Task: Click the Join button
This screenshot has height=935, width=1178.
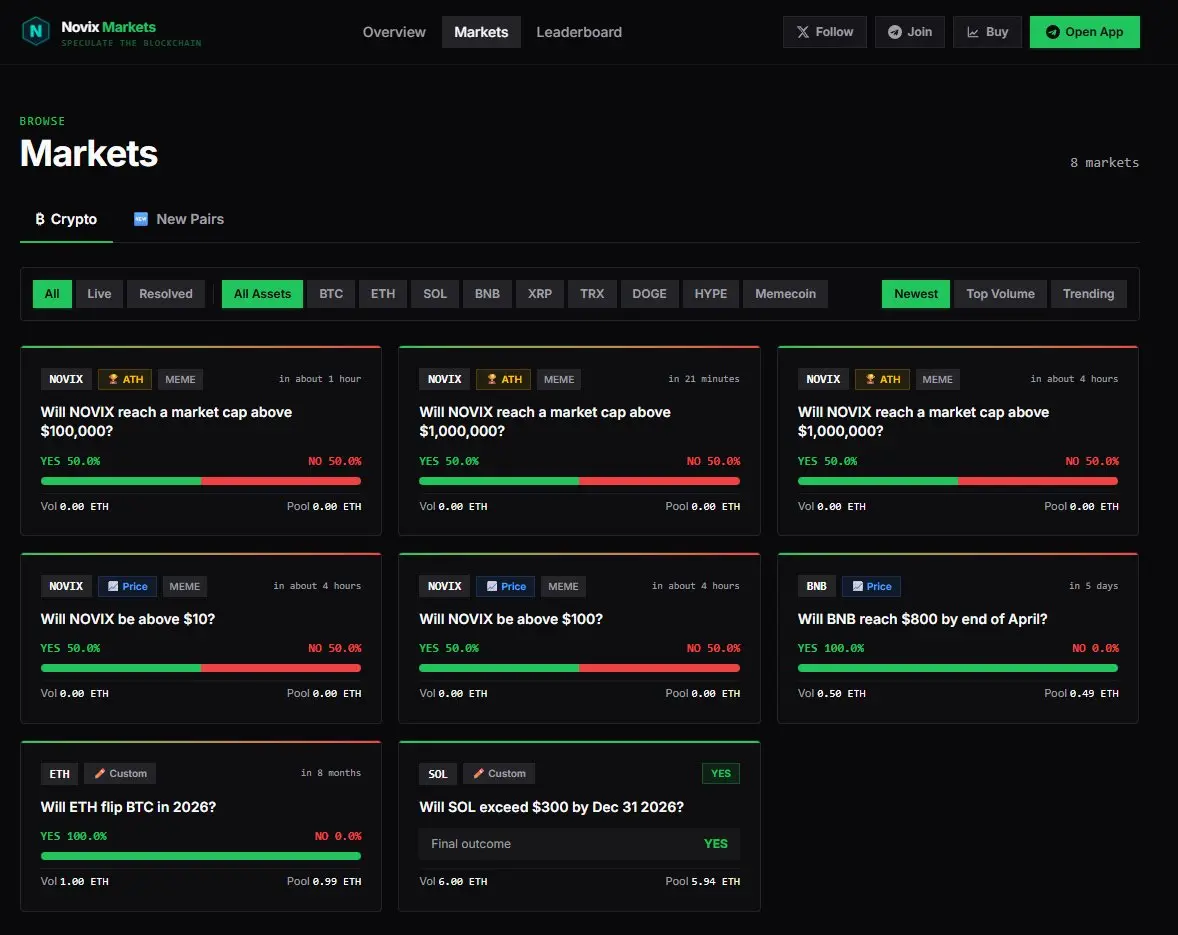Action: [x=909, y=32]
